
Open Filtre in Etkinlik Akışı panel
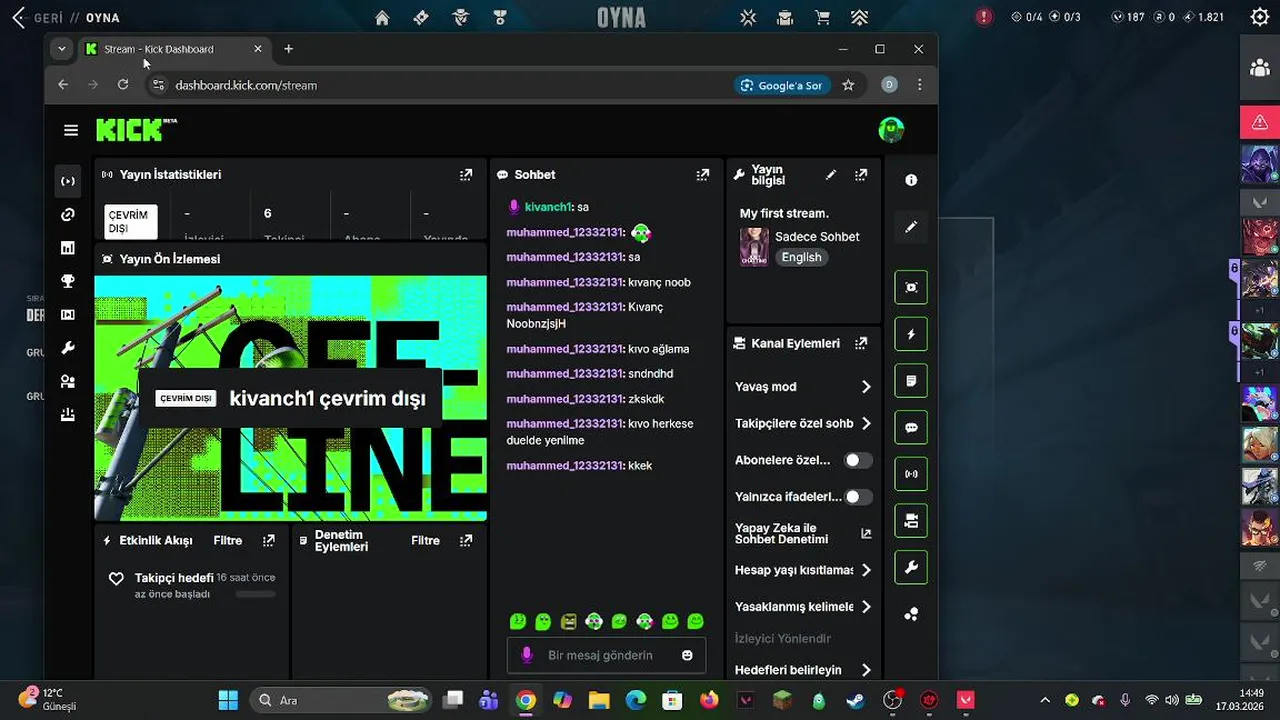click(228, 540)
